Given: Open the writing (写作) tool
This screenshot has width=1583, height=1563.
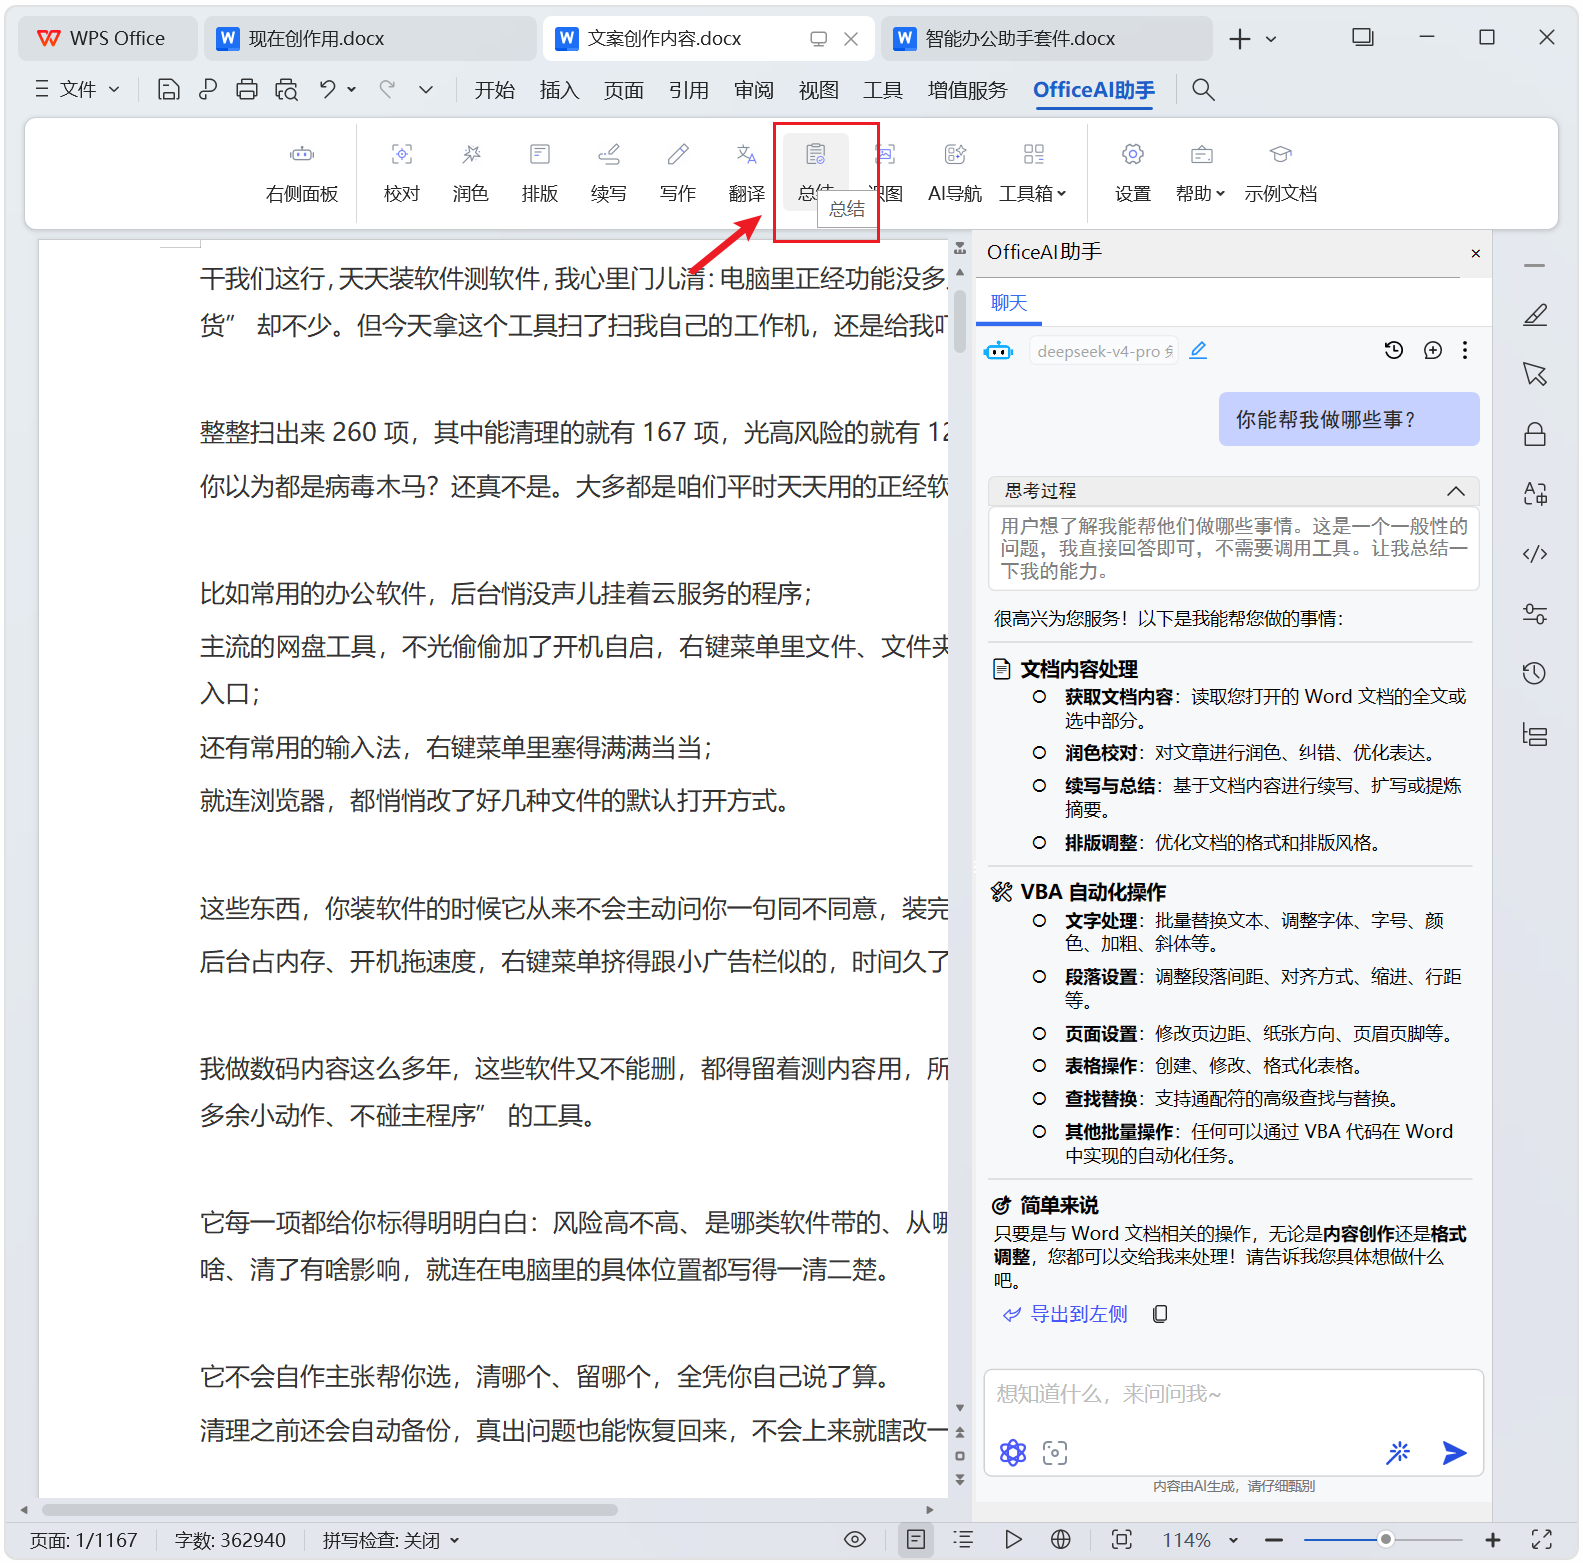Looking at the screenshot, I should point(677,172).
